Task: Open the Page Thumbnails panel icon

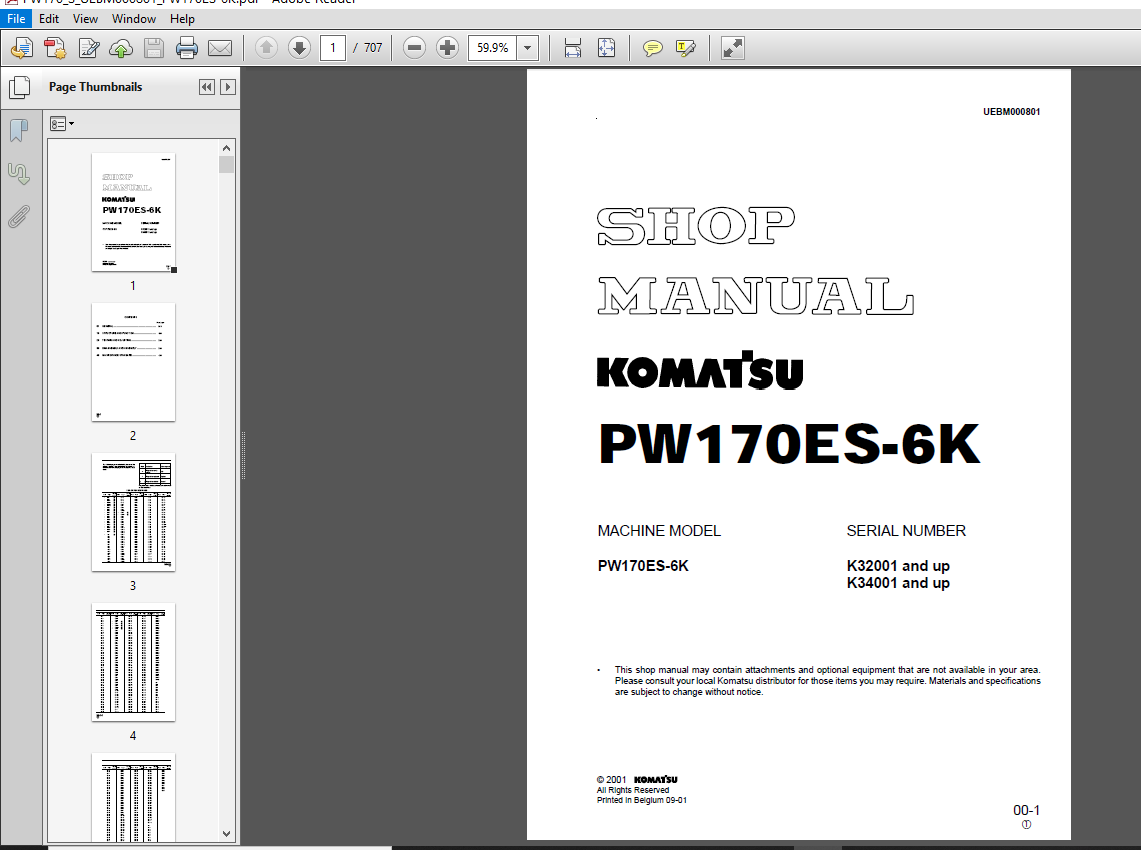Action: click(20, 87)
